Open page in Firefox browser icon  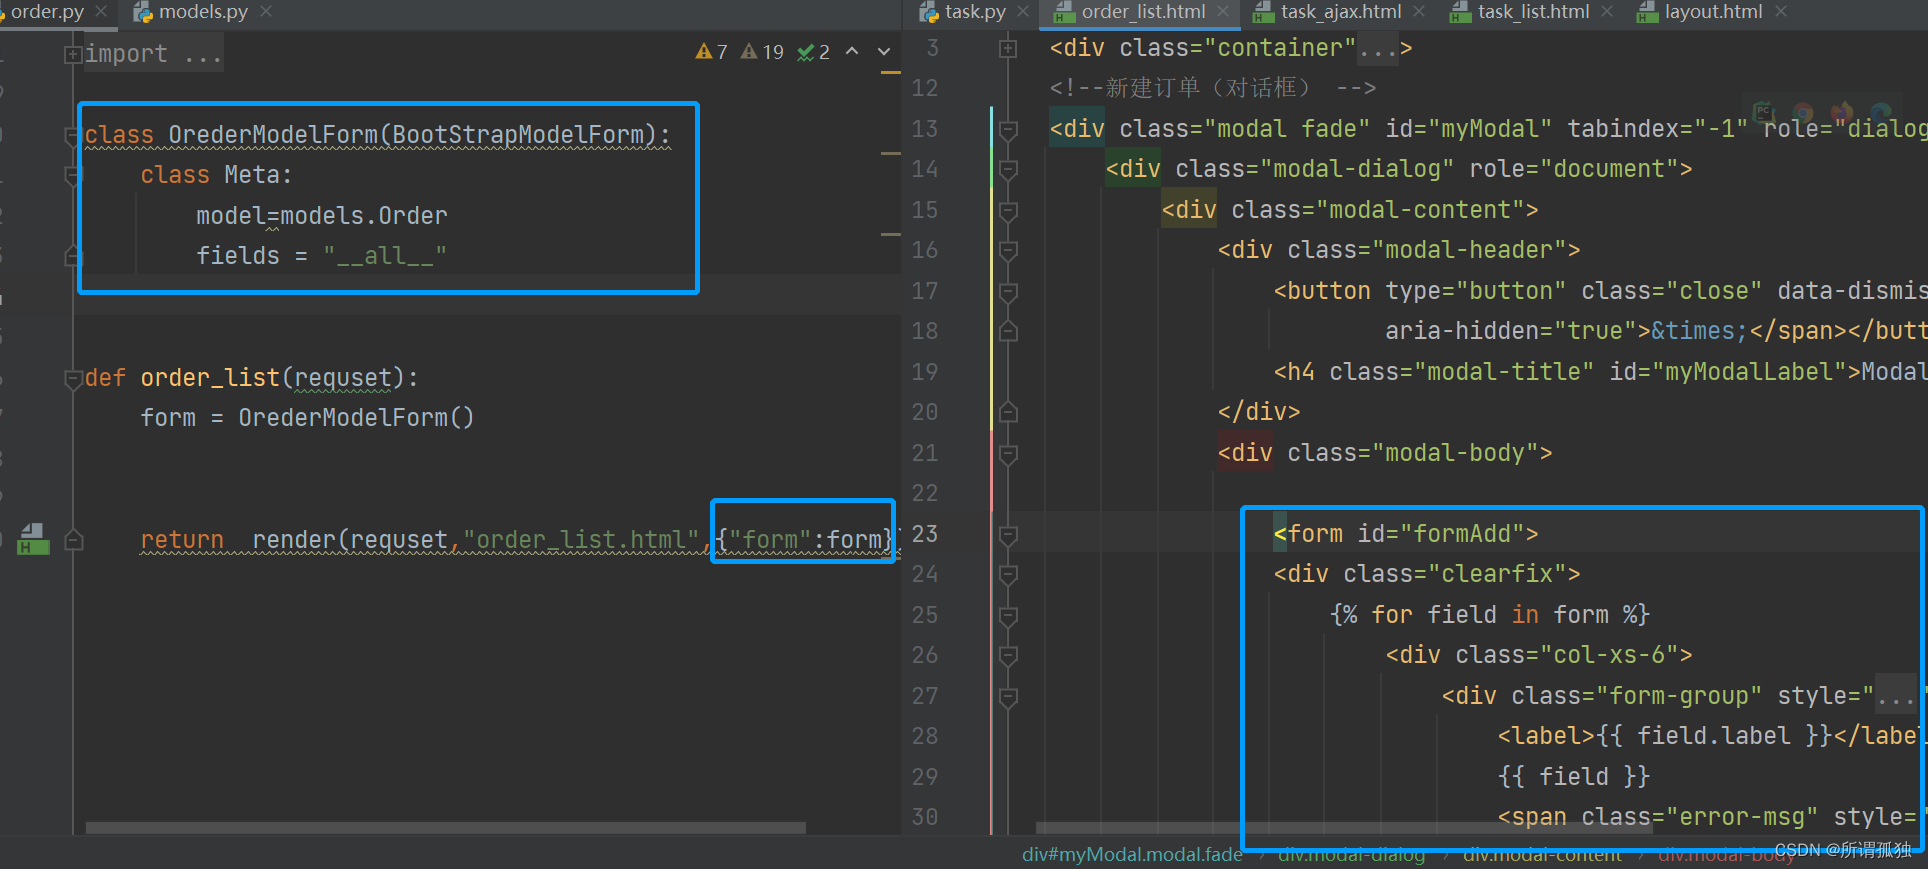tap(1842, 112)
